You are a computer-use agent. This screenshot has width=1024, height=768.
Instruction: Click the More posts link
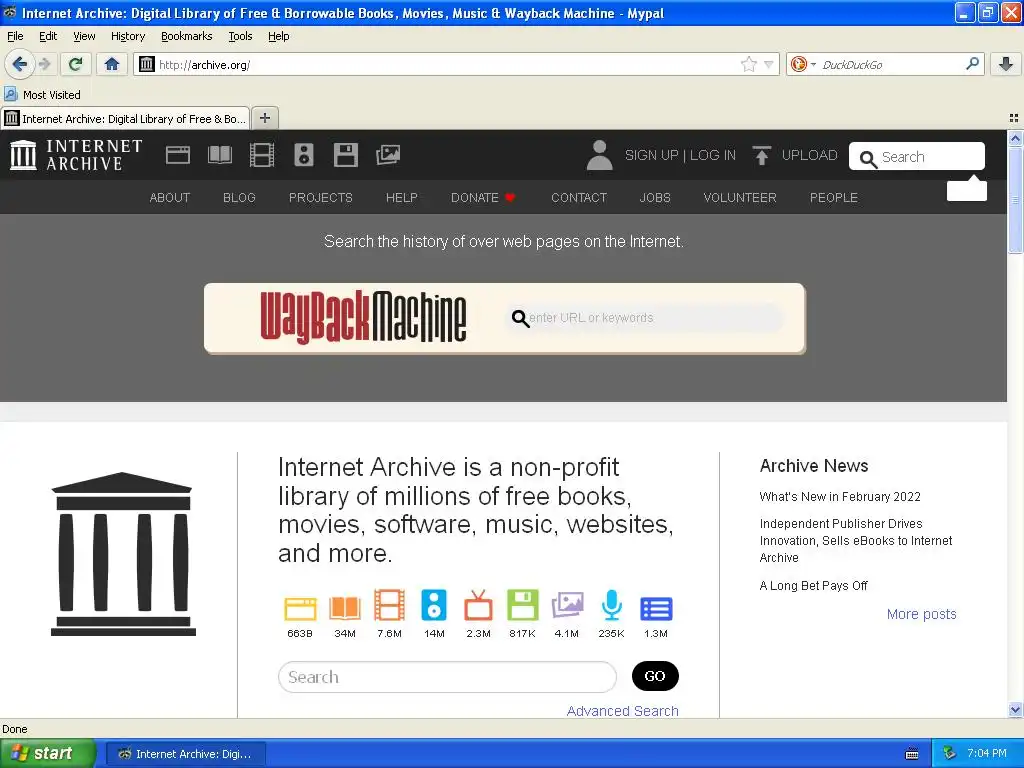(921, 614)
